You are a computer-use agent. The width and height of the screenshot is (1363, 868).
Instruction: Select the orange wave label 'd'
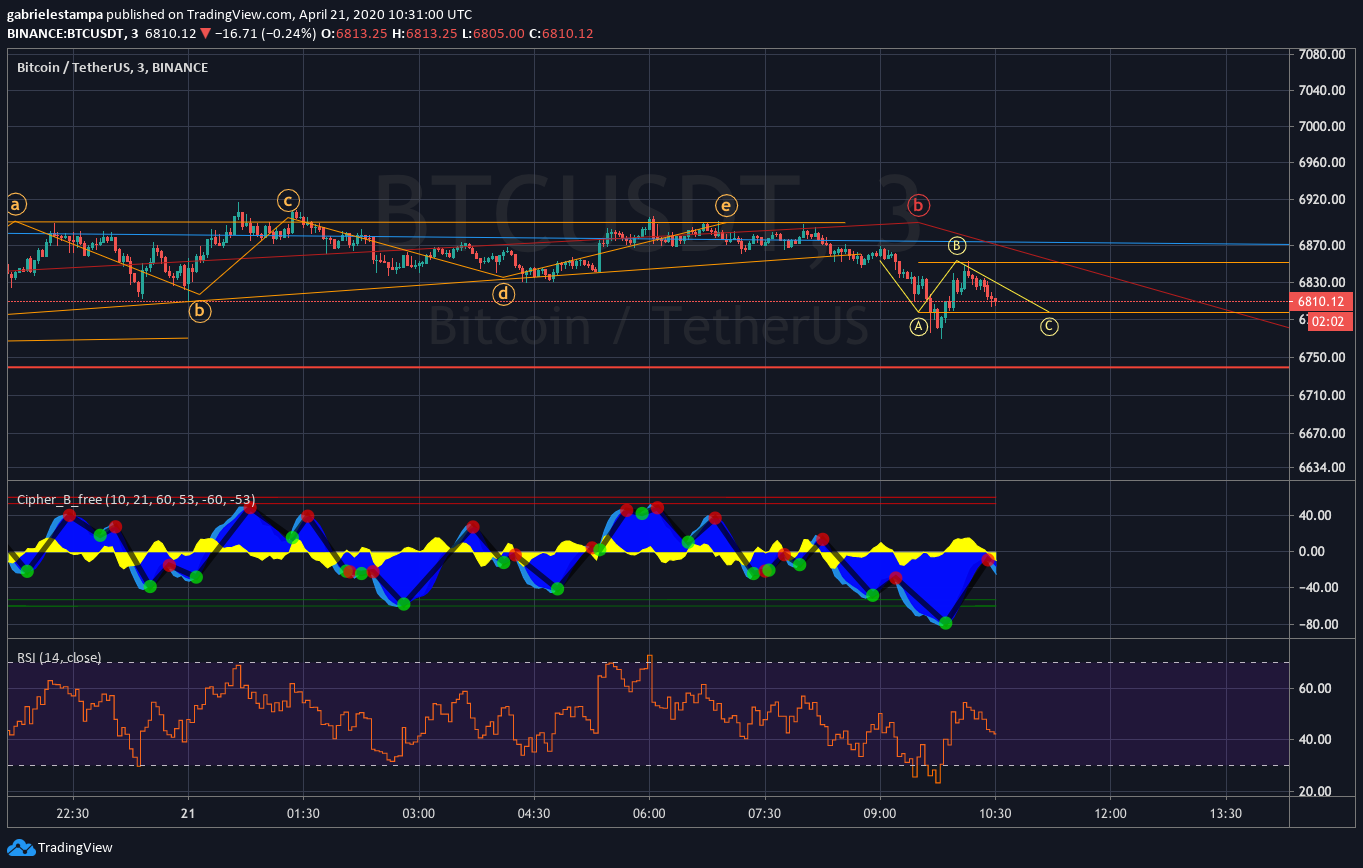(504, 294)
